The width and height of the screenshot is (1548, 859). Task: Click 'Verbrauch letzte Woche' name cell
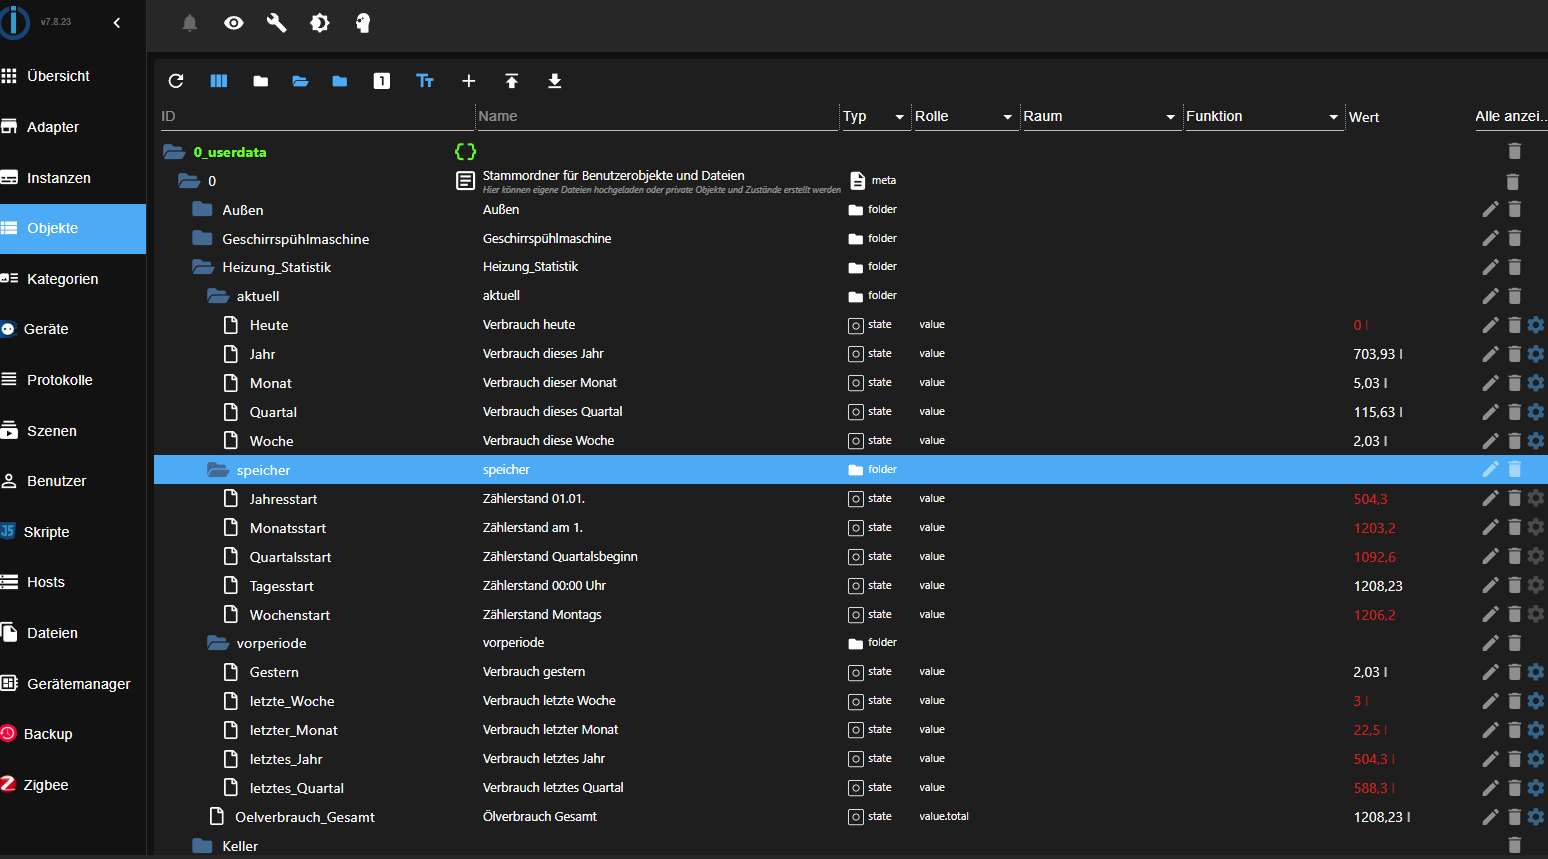549,701
